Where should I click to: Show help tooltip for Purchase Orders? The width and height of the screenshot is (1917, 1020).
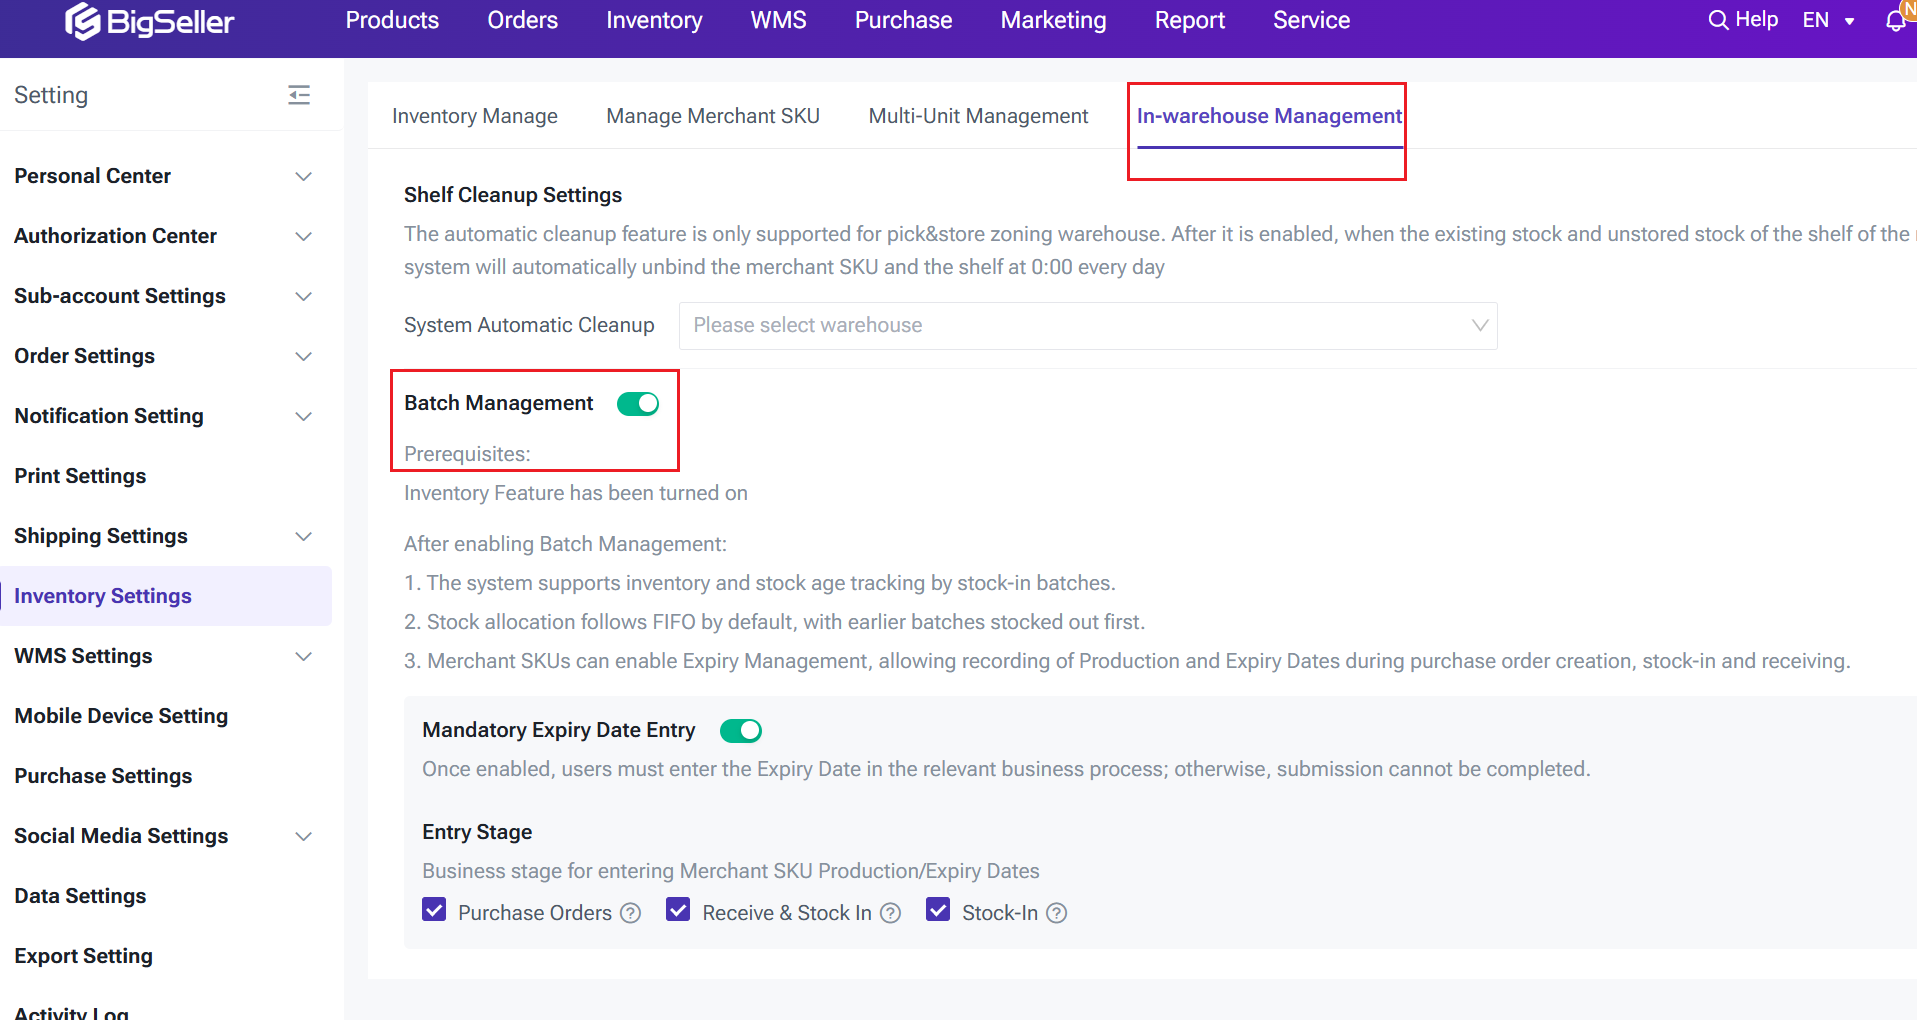pos(630,913)
